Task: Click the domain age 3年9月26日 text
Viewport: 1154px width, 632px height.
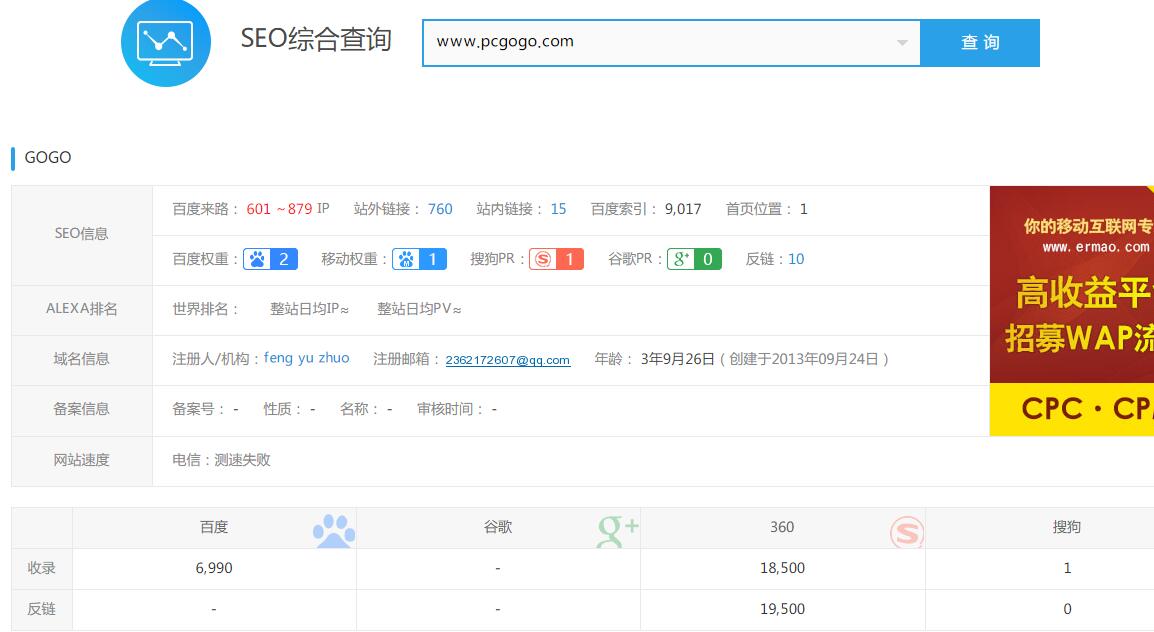Action: click(x=678, y=359)
